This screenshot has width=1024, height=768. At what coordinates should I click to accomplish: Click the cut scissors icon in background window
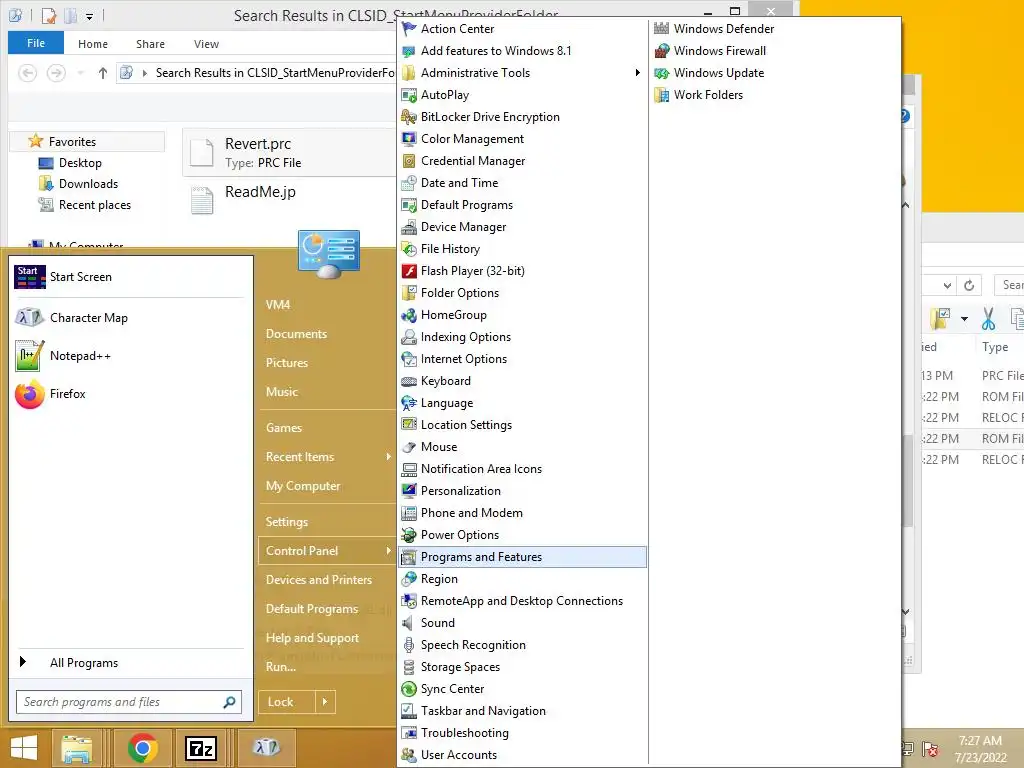point(988,319)
